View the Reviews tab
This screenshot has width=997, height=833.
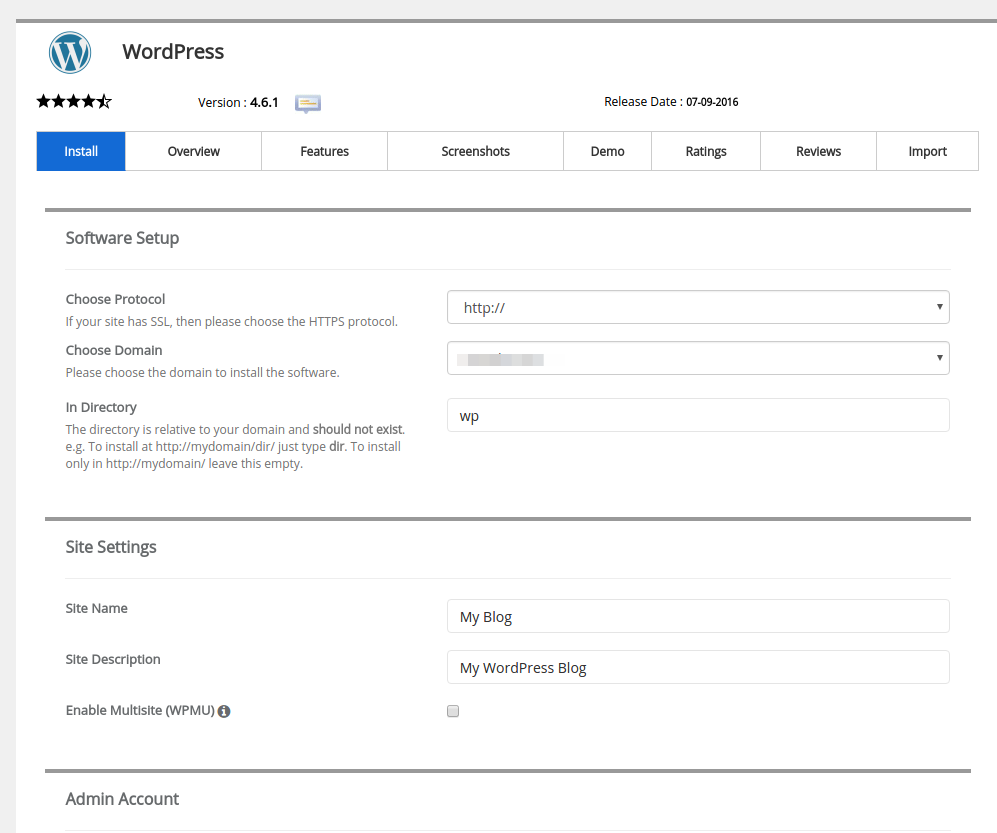(818, 151)
